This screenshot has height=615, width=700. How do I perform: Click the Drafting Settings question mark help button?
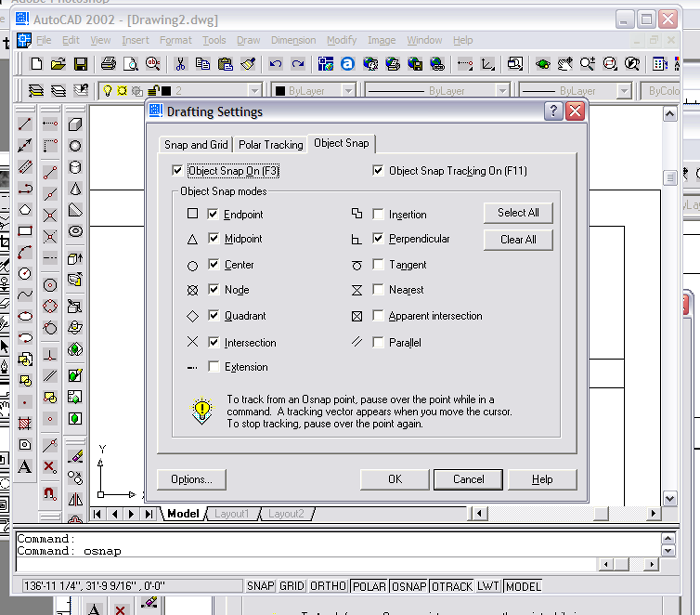point(554,111)
